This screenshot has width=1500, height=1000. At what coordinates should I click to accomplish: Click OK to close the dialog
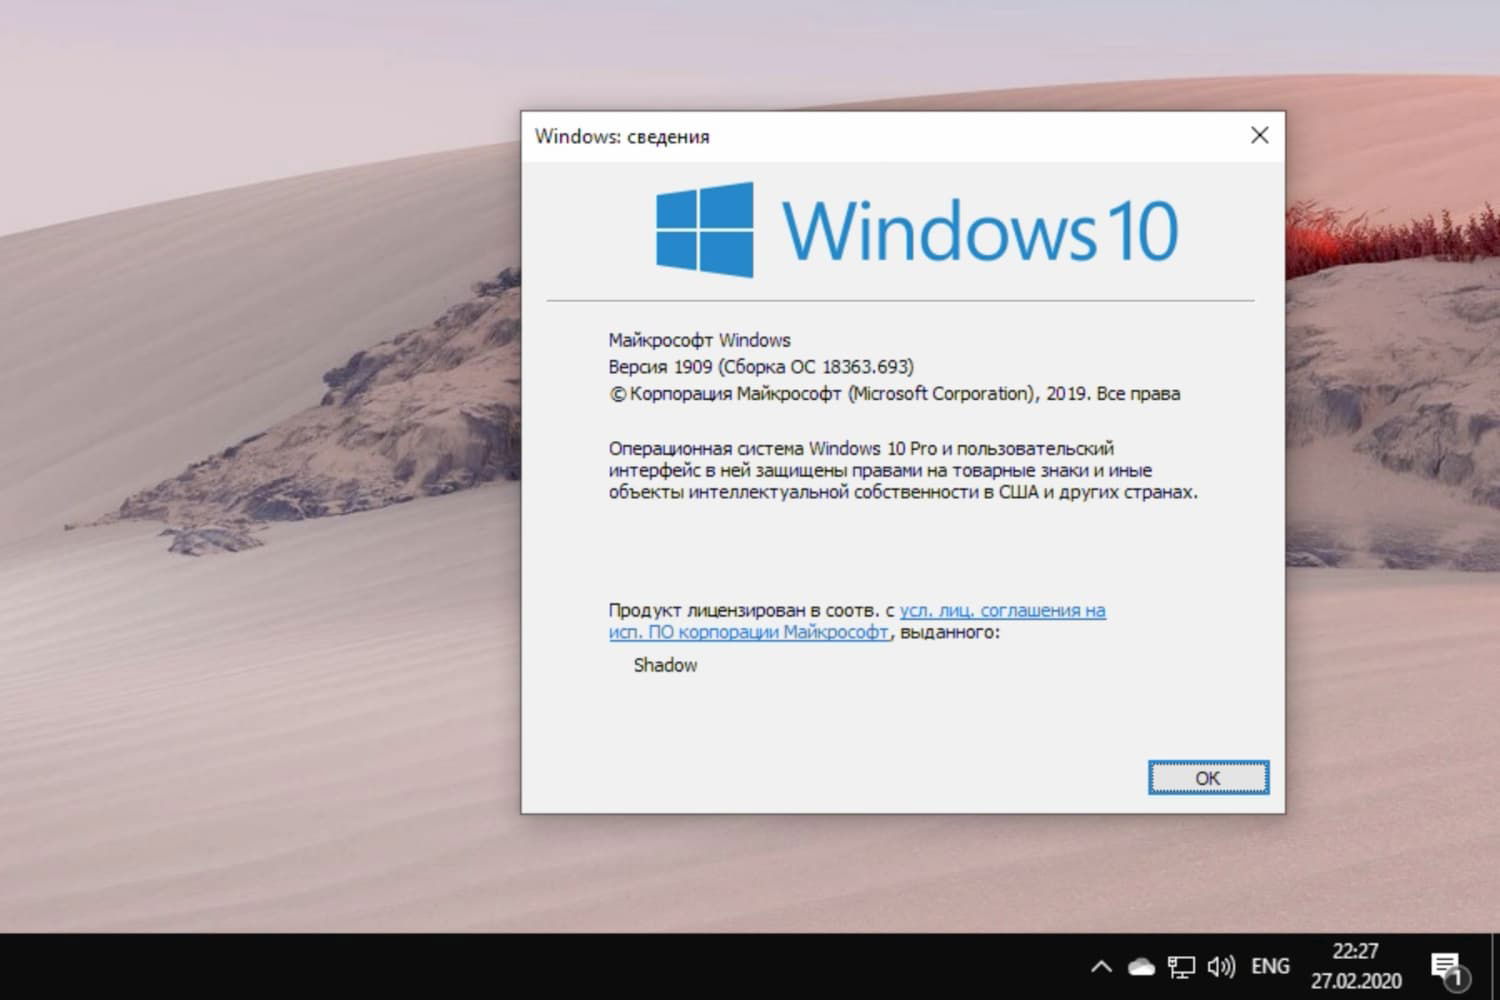click(1208, 777)
